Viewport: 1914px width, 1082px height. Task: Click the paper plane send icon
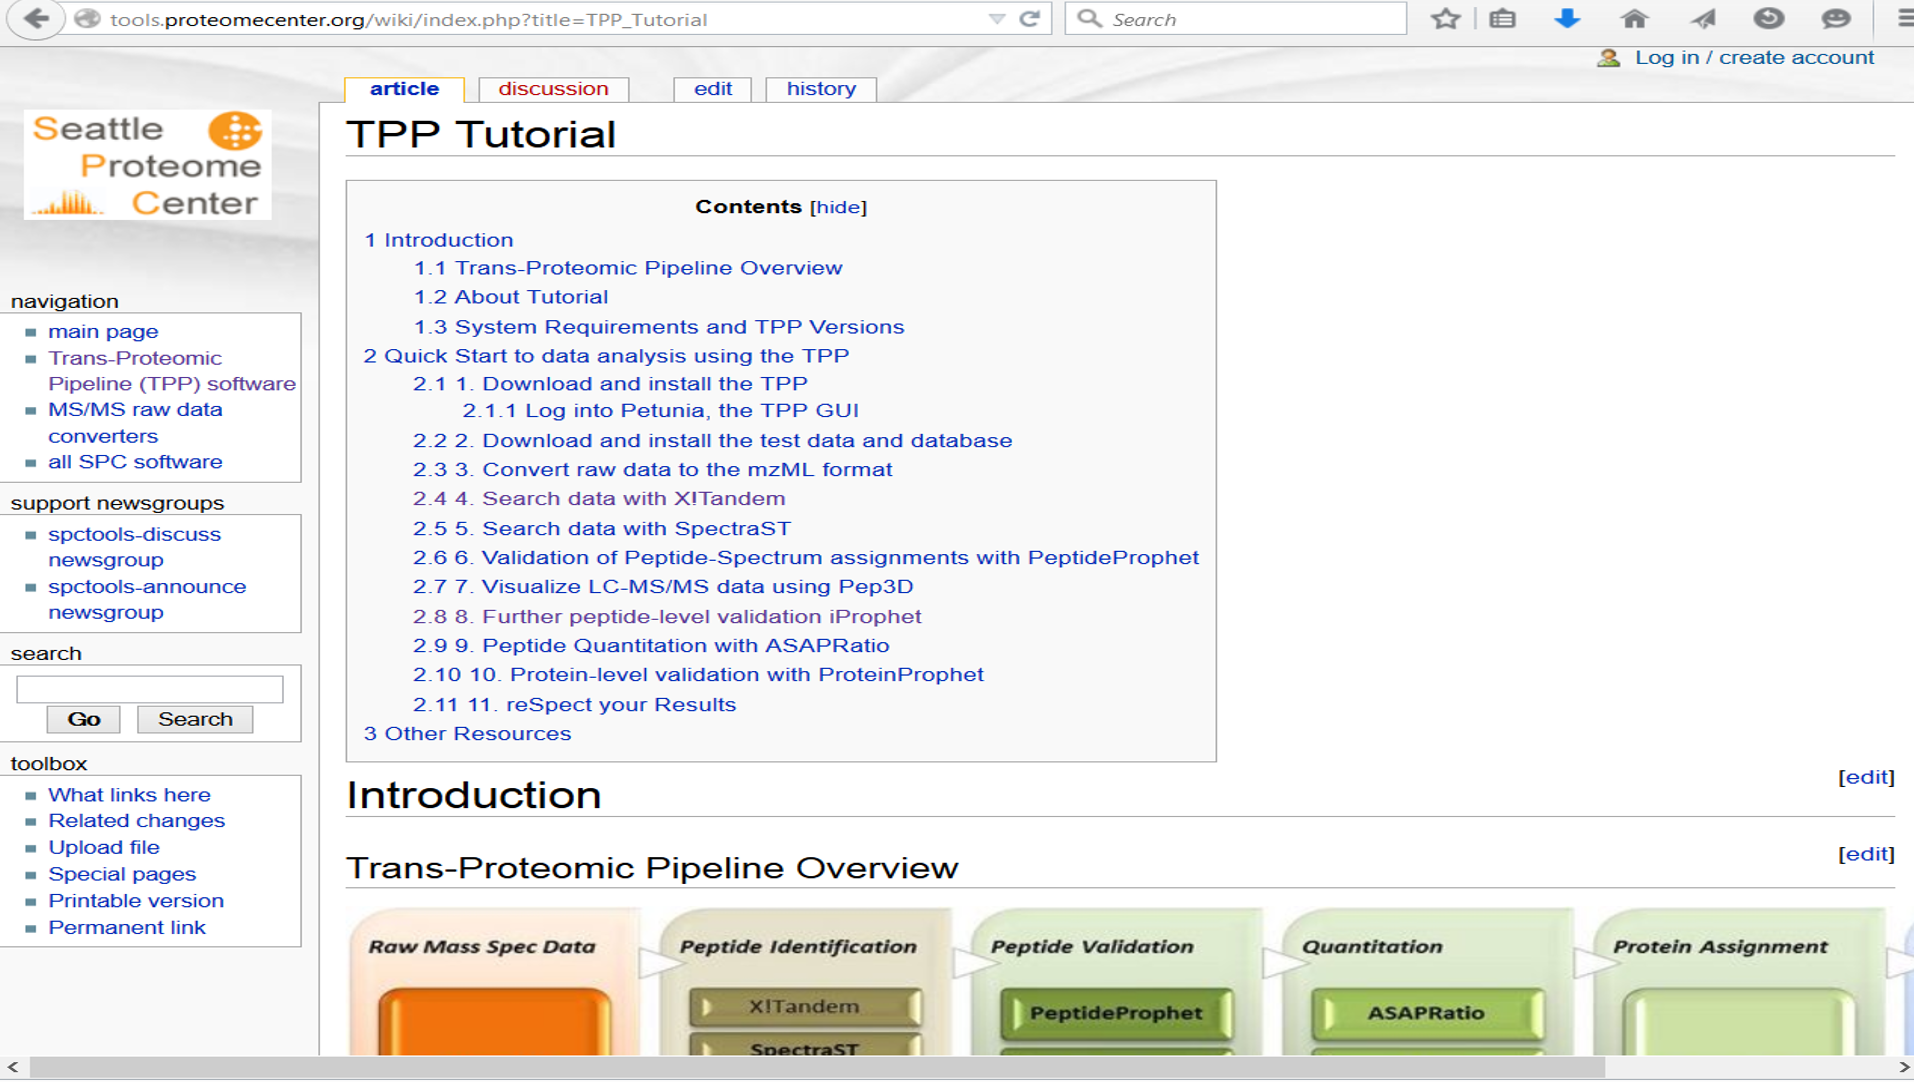[x=1702, y=19]
